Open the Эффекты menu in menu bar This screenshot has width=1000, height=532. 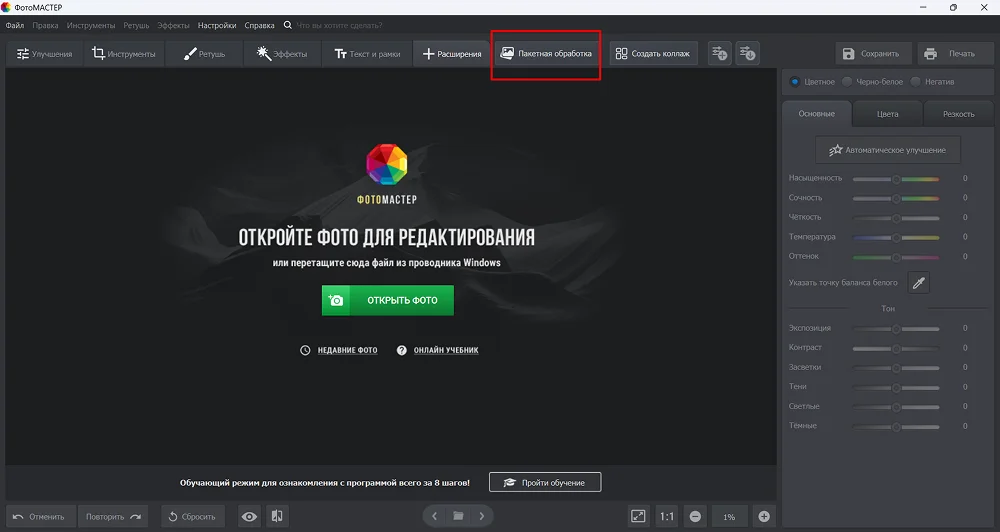[173, 26]
